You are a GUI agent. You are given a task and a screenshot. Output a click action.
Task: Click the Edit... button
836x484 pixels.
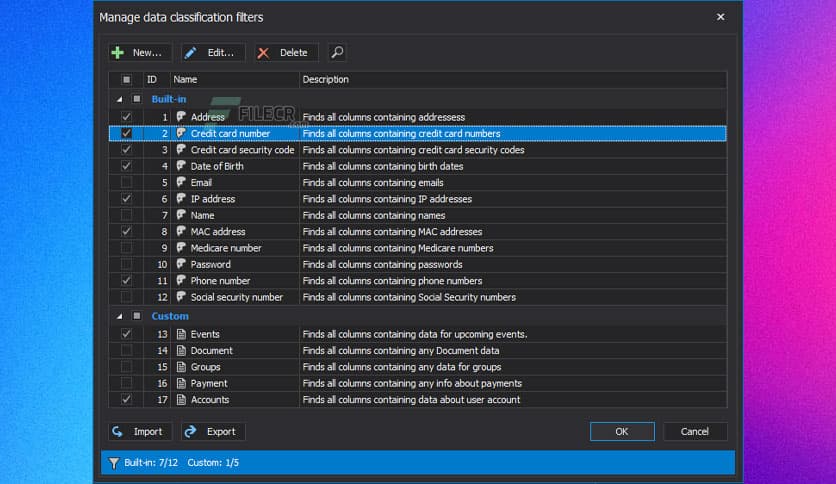(213, 52)
